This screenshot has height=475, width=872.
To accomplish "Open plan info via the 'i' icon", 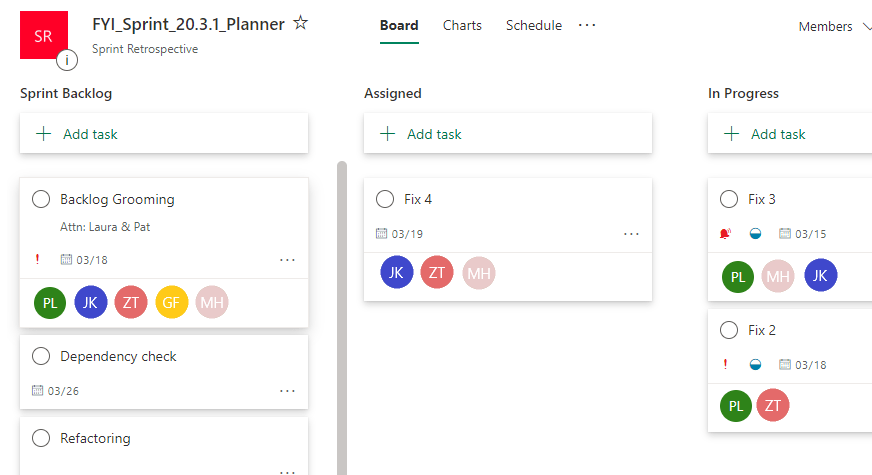I will tap(67, 60).
